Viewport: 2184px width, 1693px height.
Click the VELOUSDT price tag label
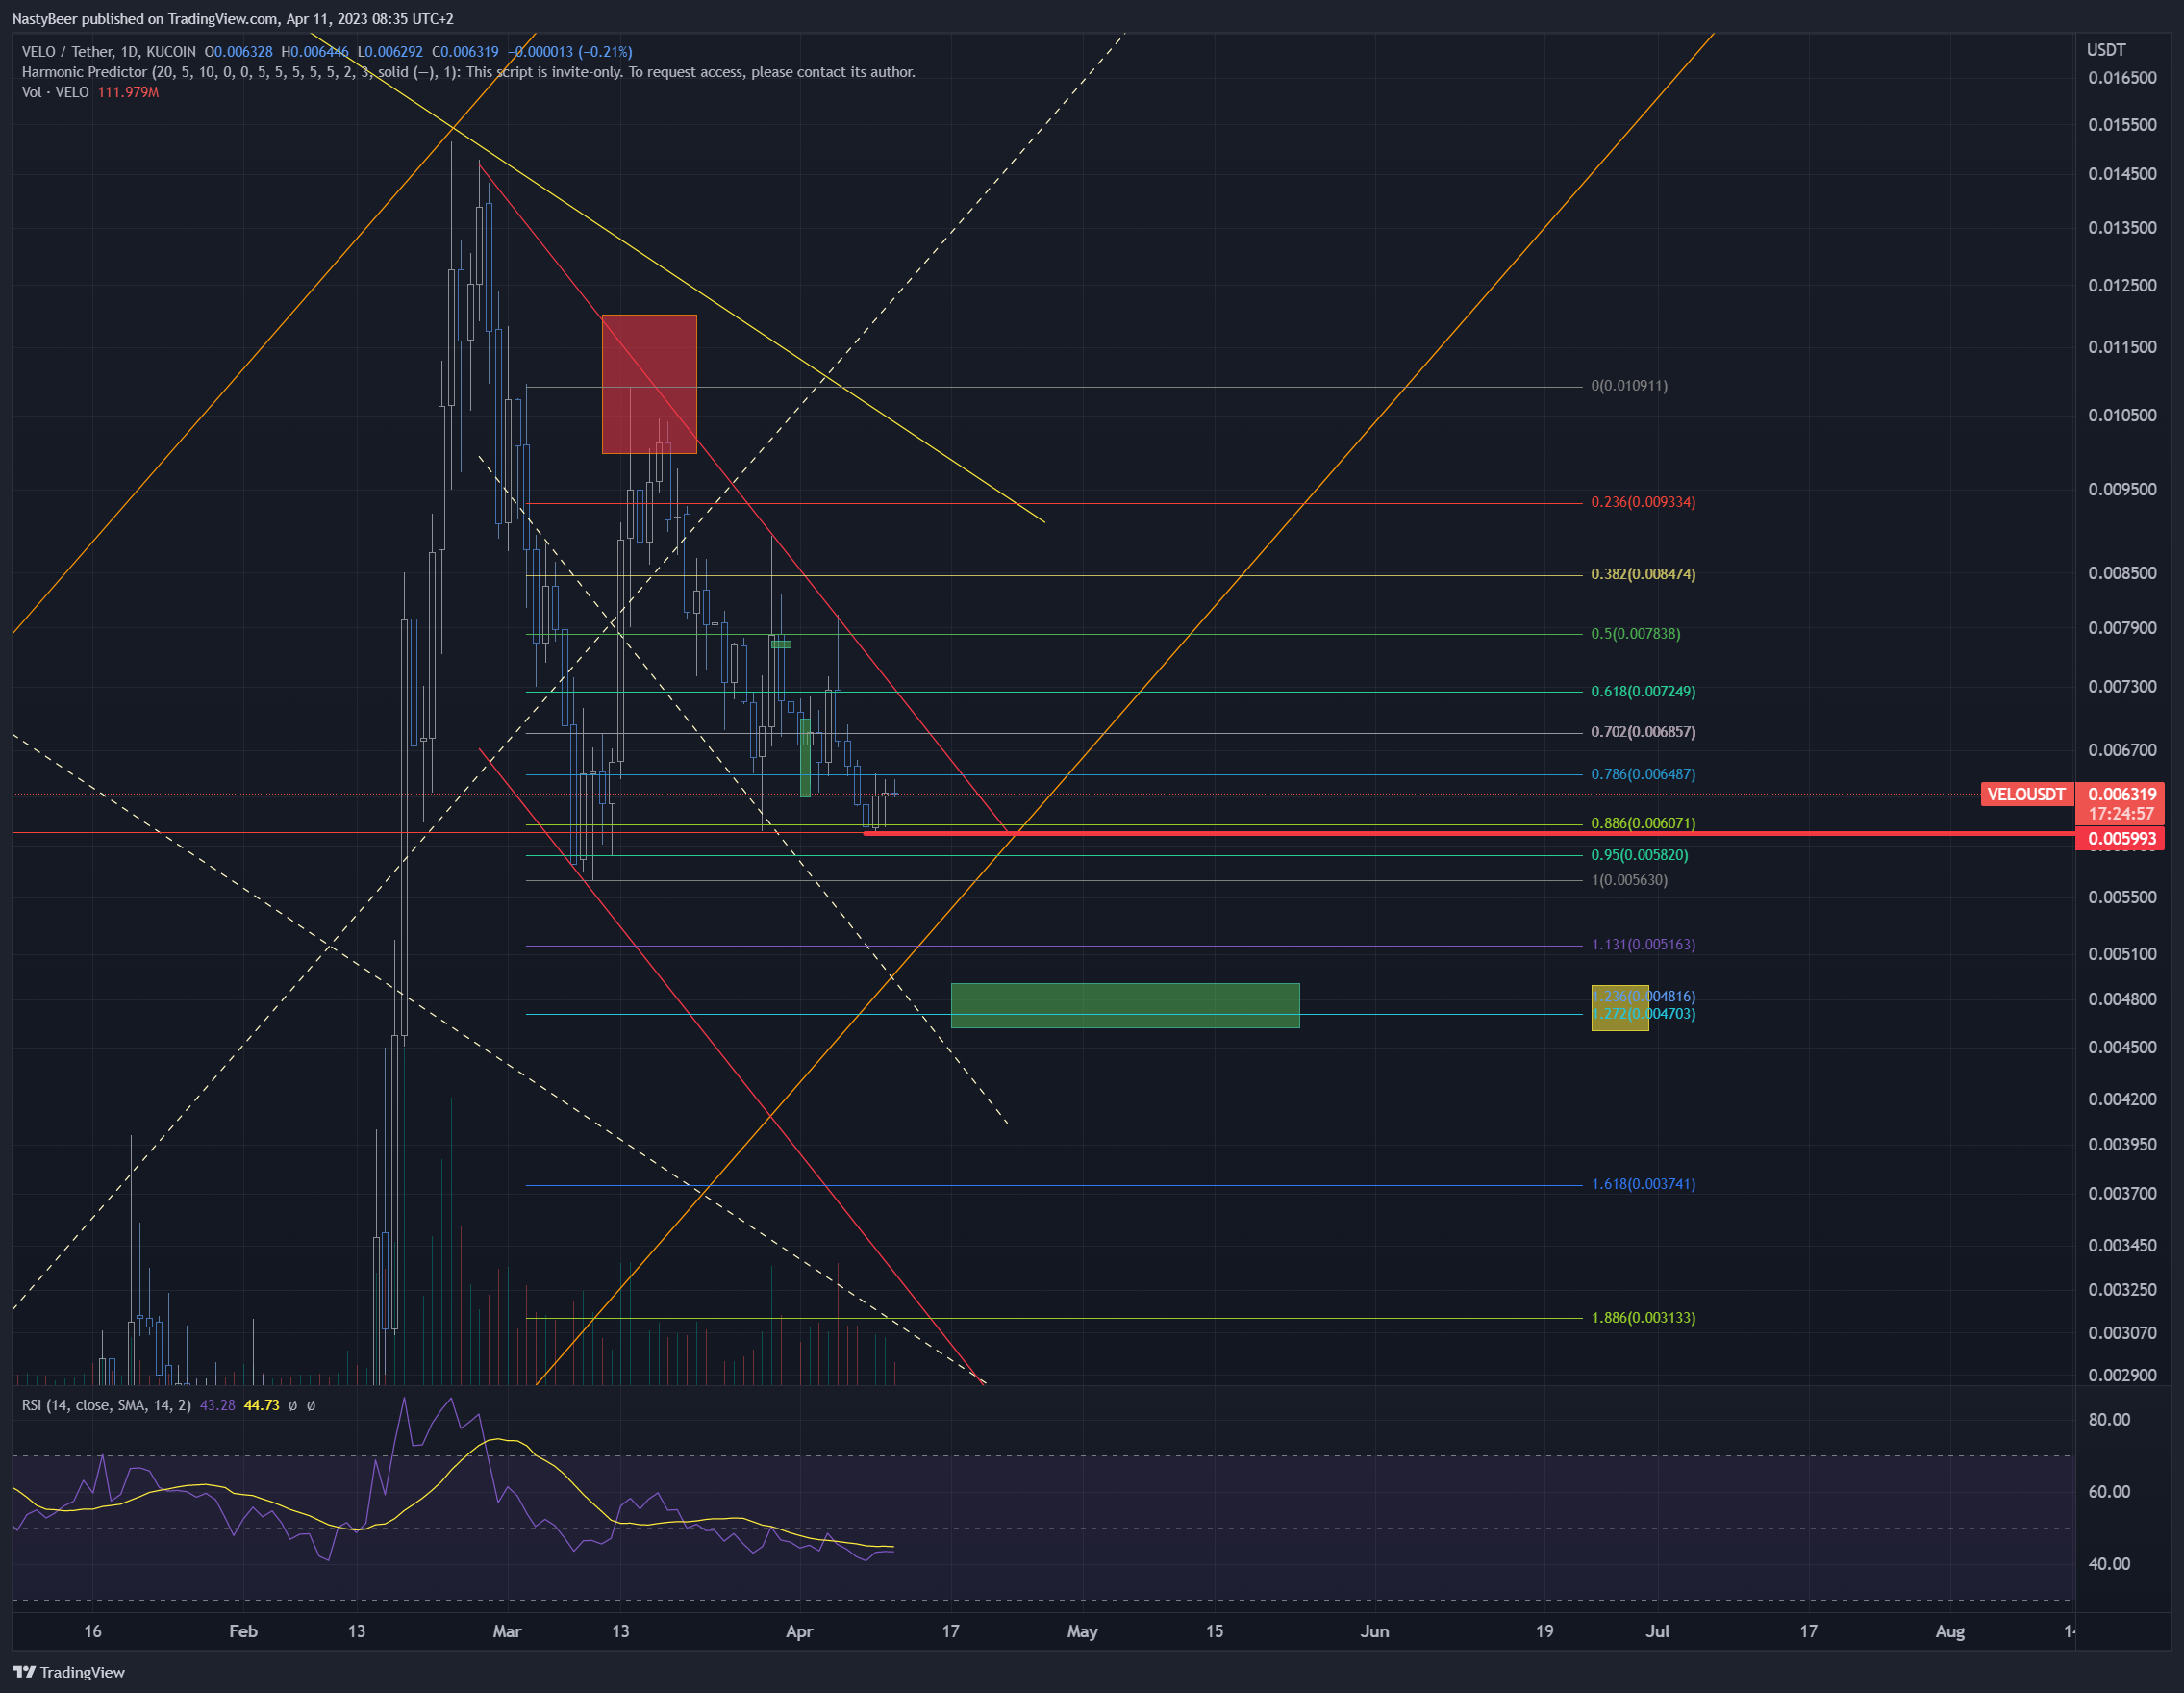click(2026, 794)
